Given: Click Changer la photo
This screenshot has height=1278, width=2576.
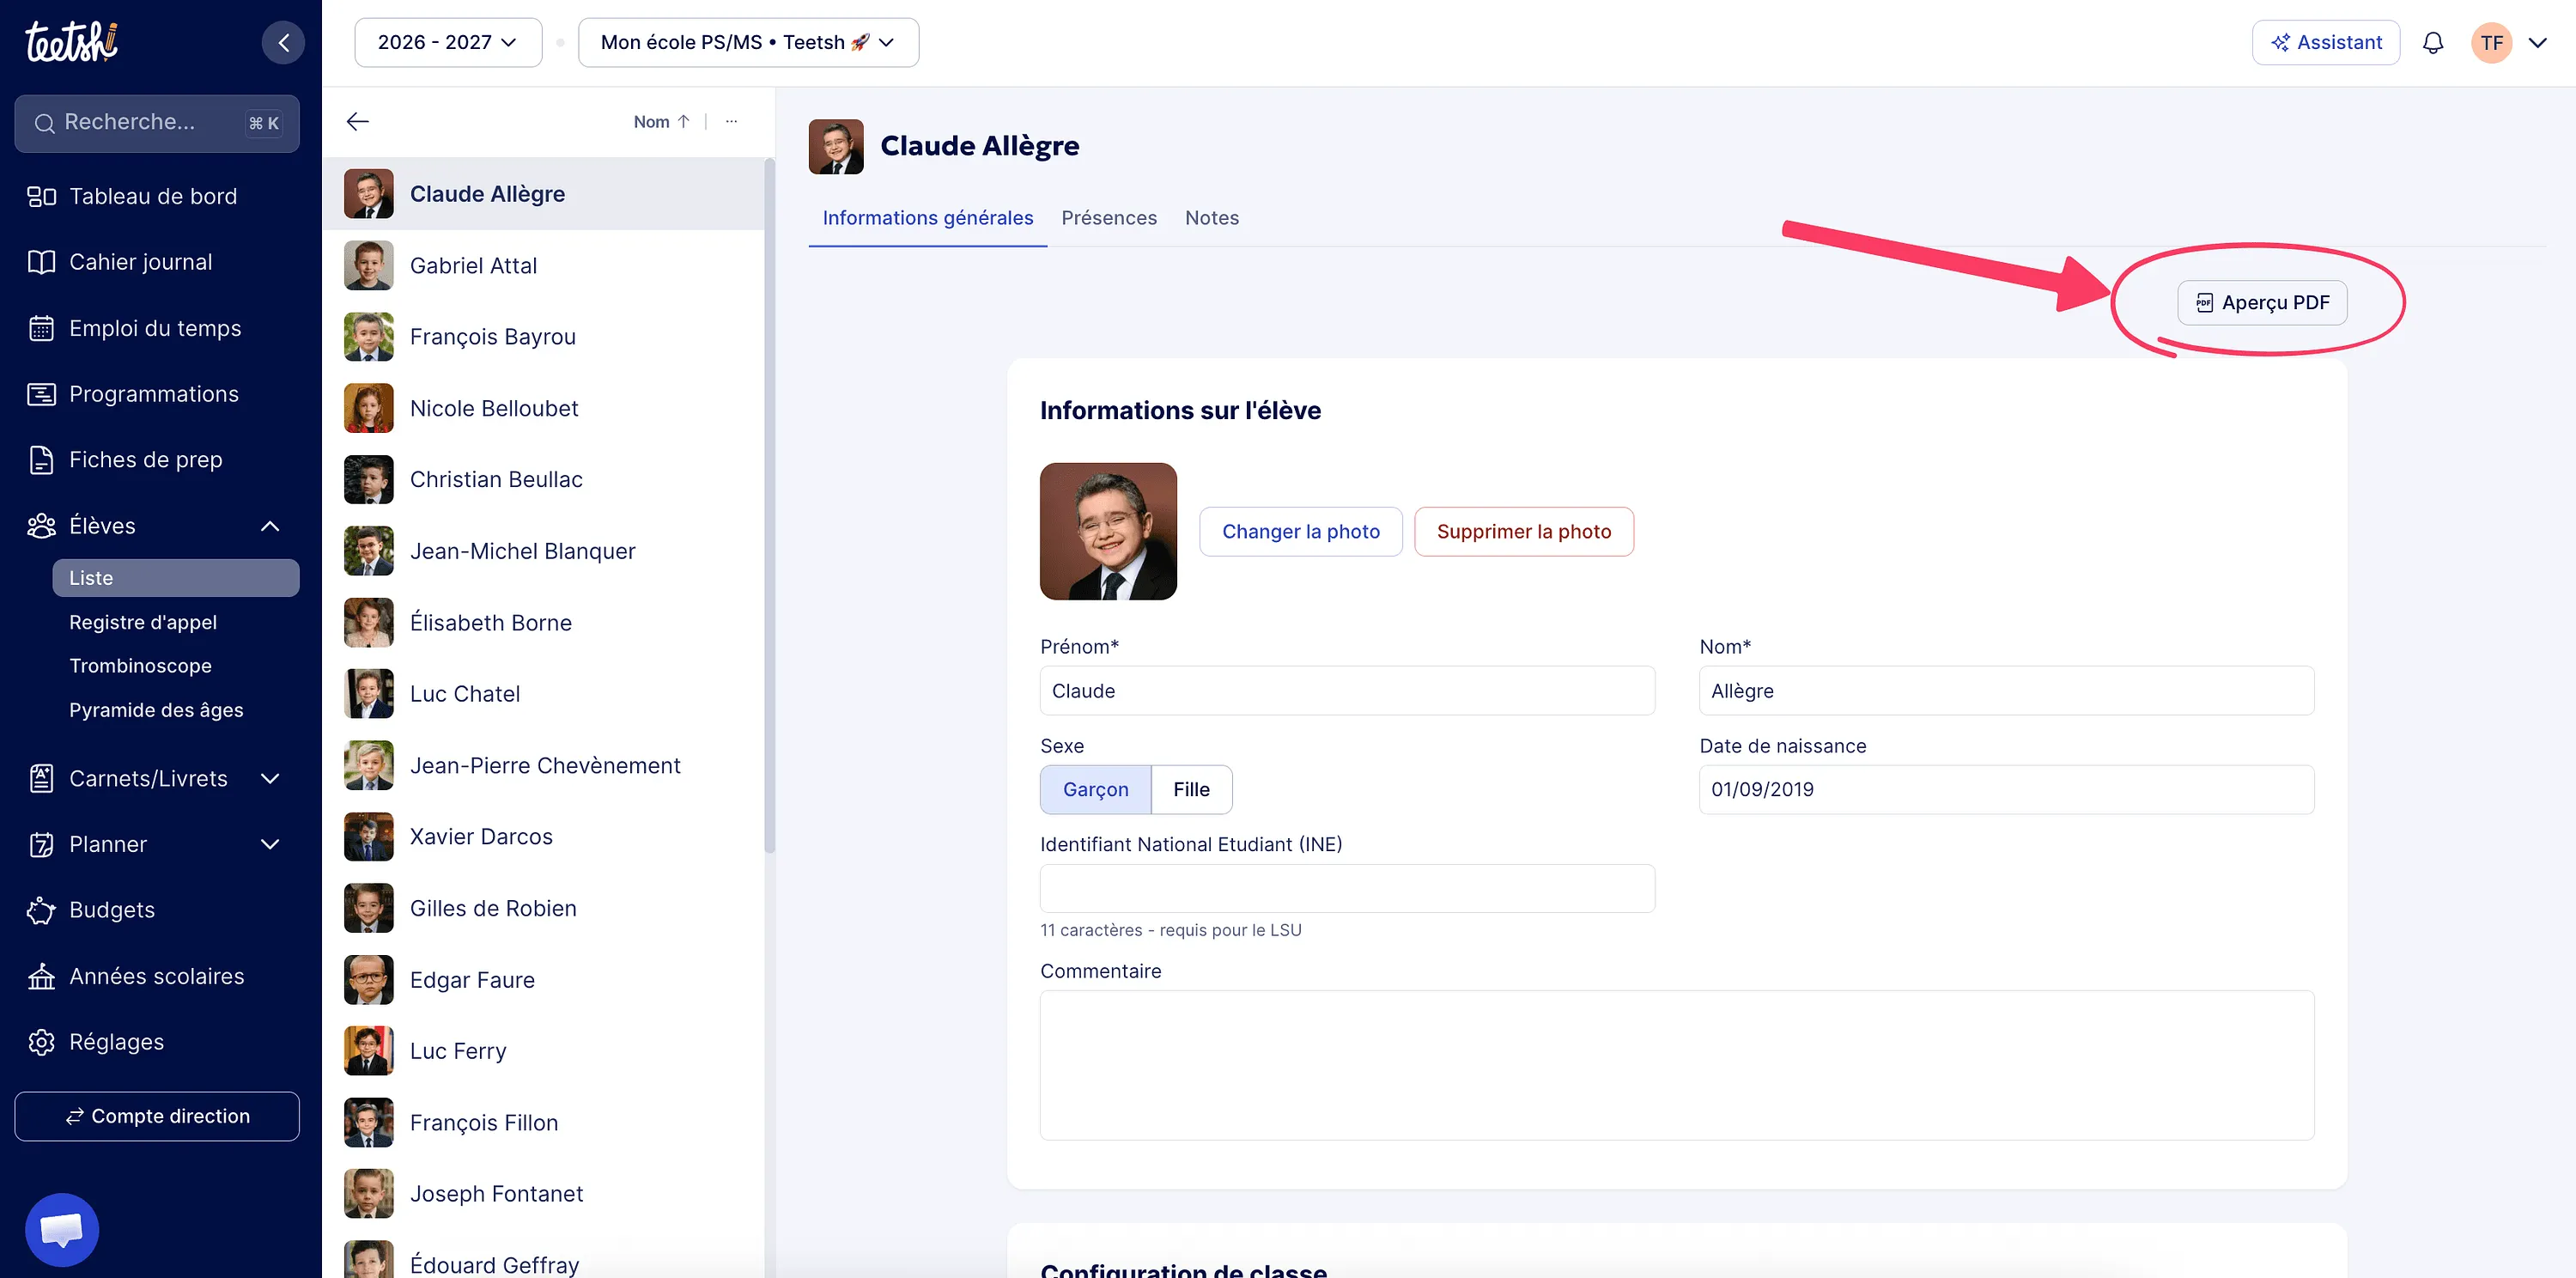Looking at the screenshot, I should [x=1300, y=532].
